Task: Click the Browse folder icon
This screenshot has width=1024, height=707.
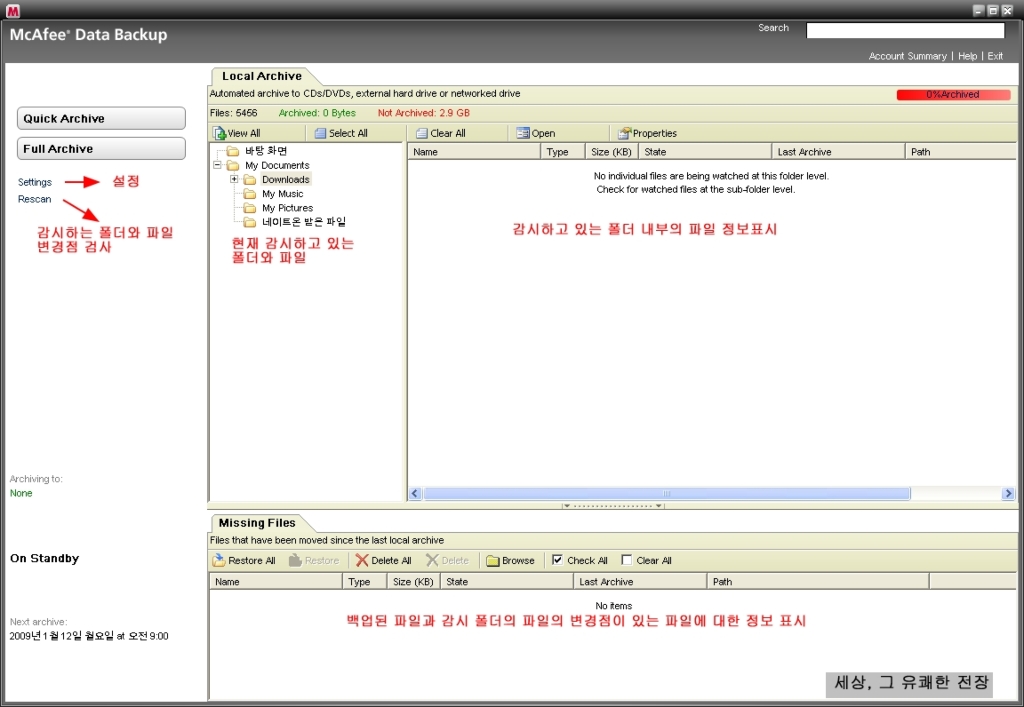Action: 492,561
